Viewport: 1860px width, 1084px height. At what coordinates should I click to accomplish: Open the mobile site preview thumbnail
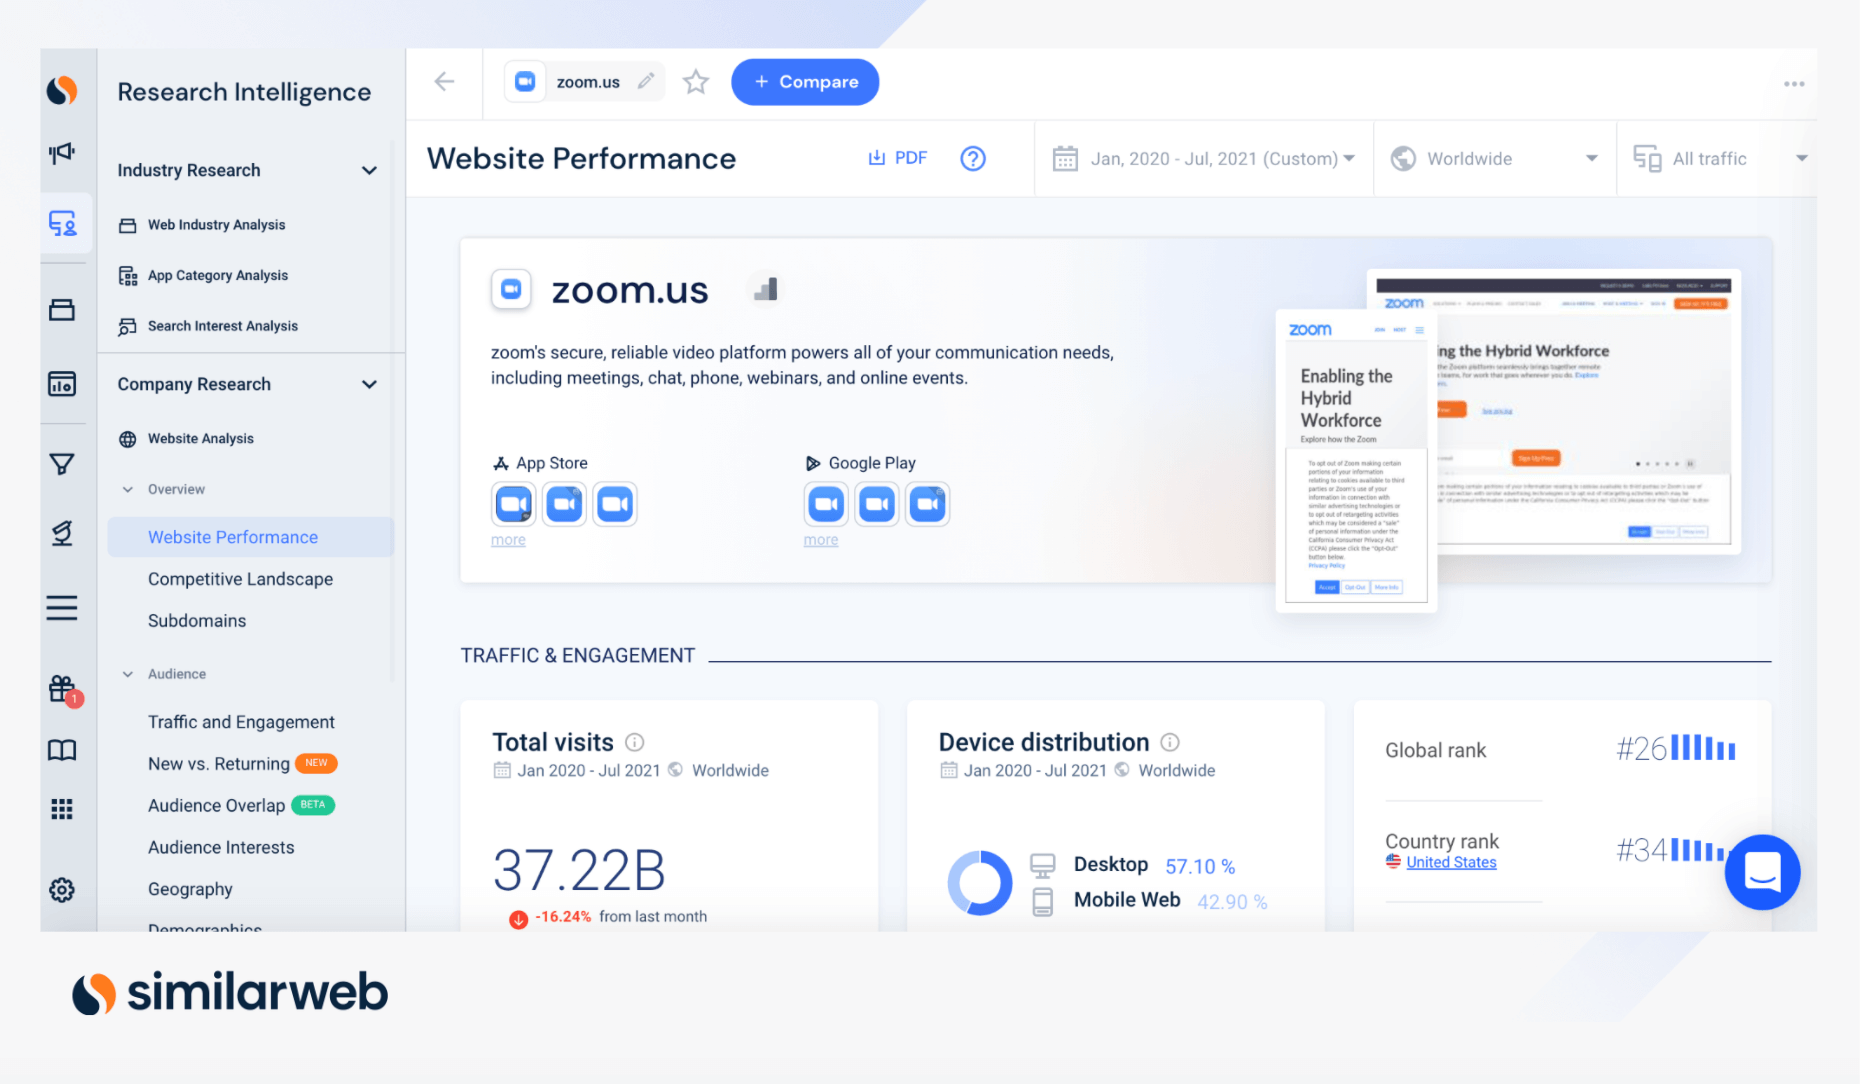coord(1356,461)
